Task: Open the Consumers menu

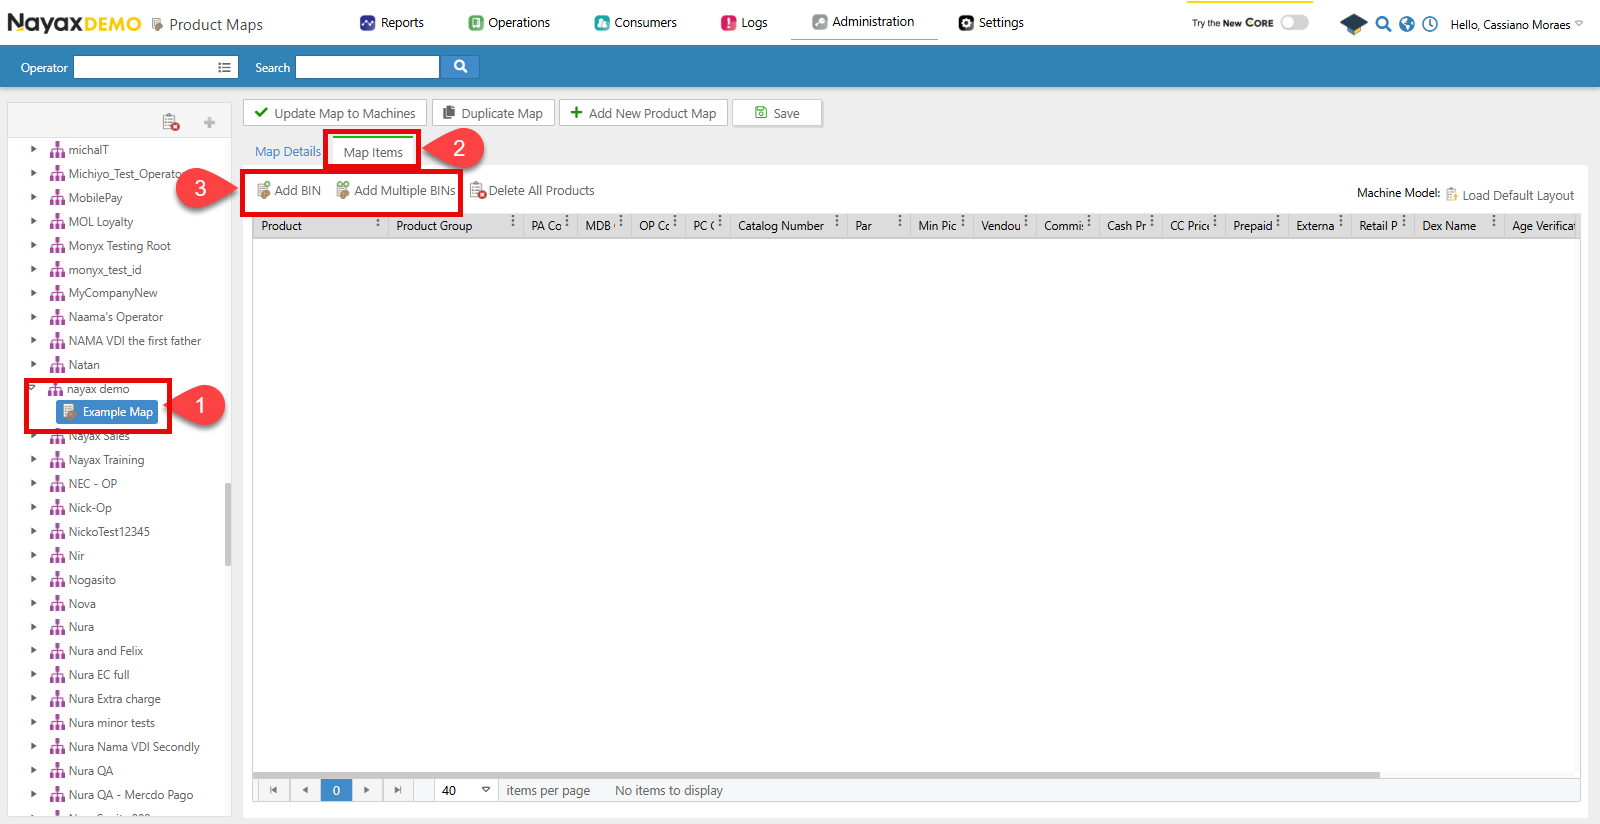Action: [635, 22]
